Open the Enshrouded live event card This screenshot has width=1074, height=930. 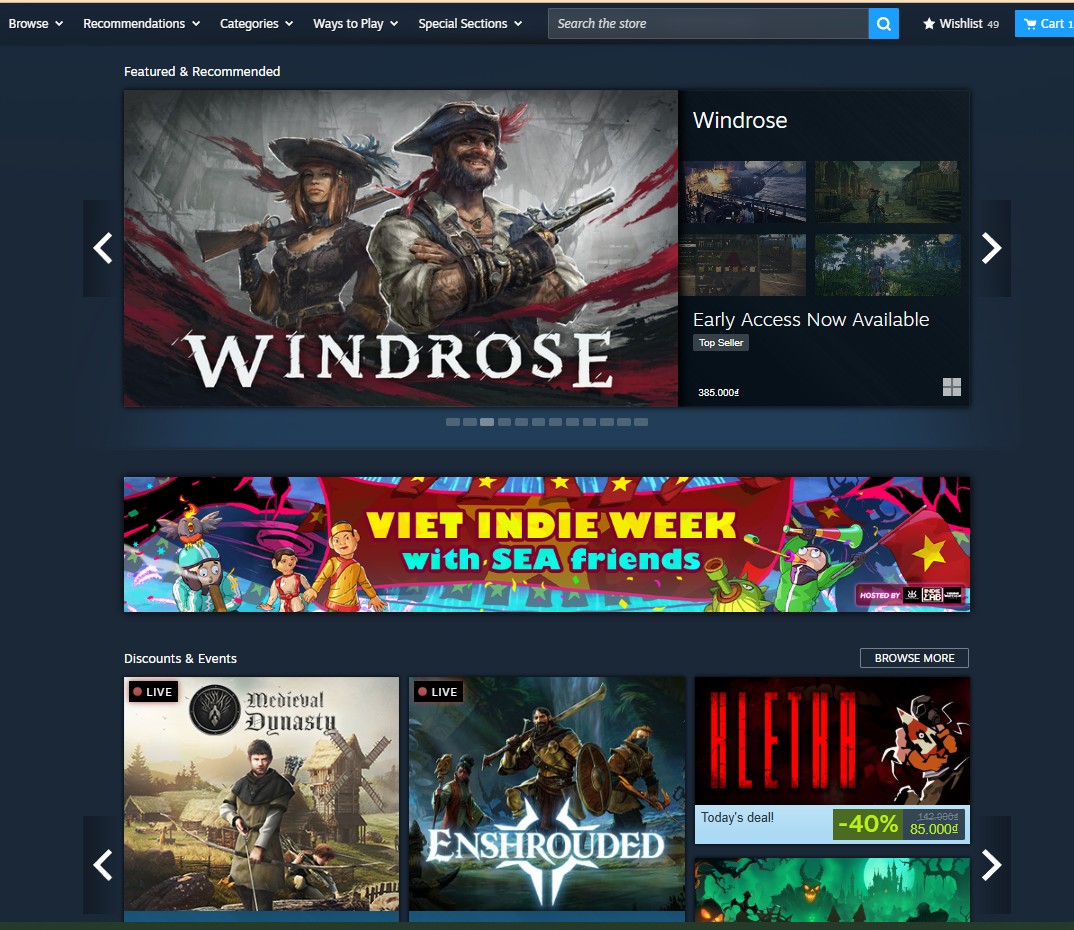click(x=547, y=799)
